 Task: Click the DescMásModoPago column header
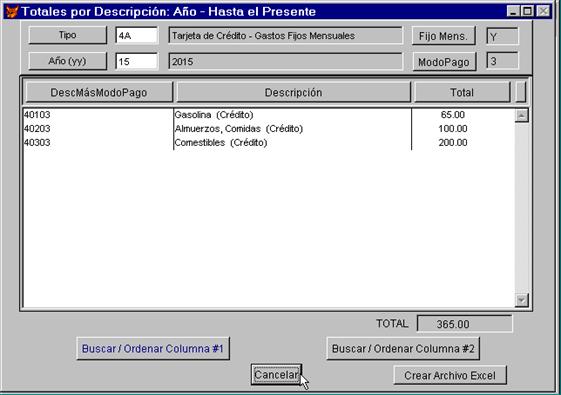99,92
